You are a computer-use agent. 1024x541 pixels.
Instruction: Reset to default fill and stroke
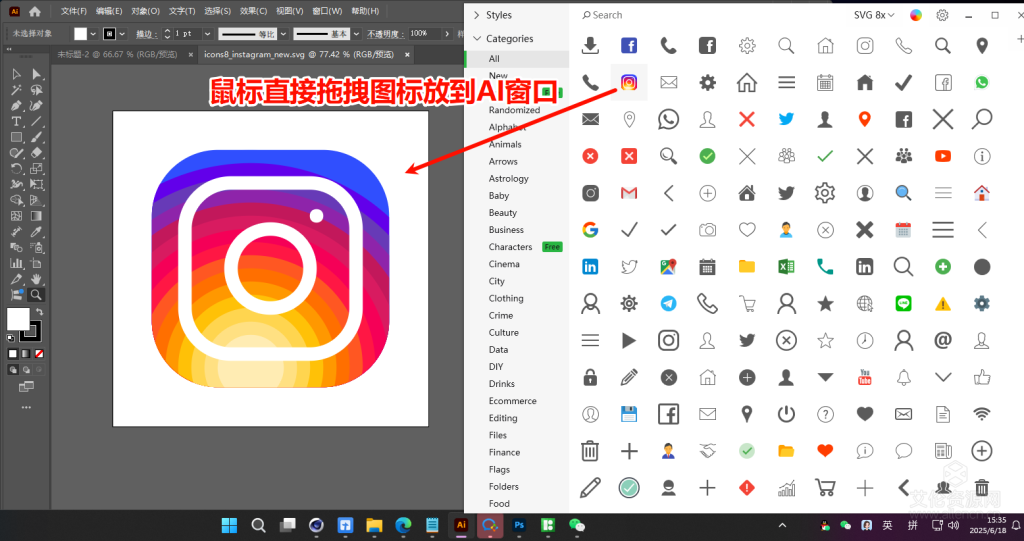11,338
